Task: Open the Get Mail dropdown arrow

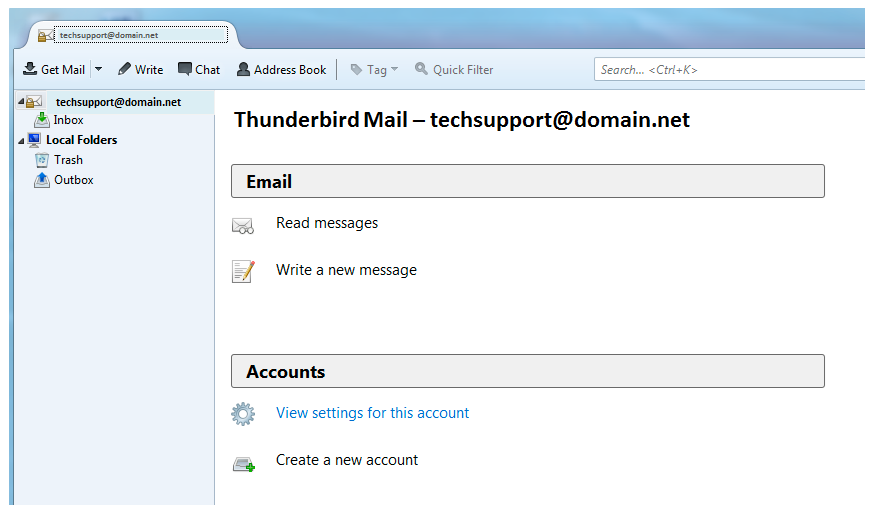Action: pyautogui.click(x=99, y=69)
